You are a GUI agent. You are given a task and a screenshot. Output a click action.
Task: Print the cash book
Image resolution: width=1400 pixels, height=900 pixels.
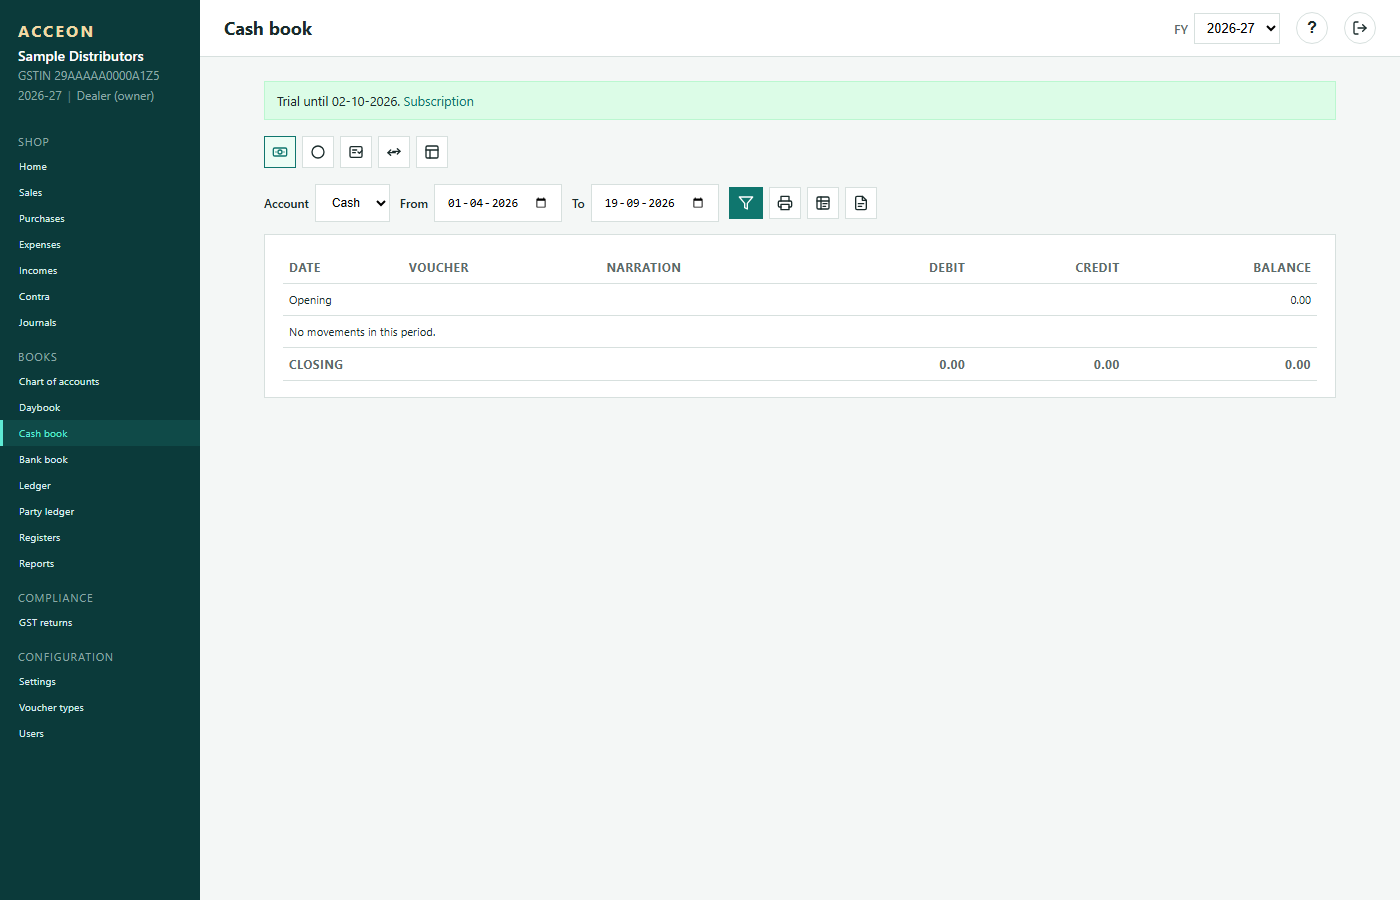[785, 203]
